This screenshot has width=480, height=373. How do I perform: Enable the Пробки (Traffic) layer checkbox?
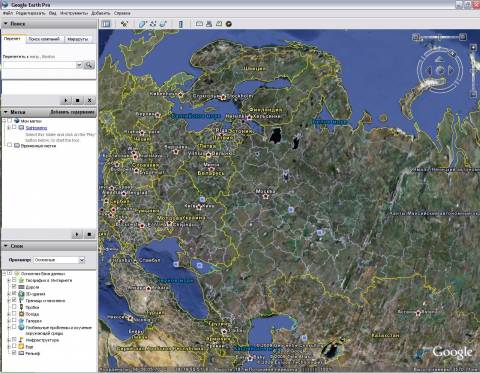[14, 307]
